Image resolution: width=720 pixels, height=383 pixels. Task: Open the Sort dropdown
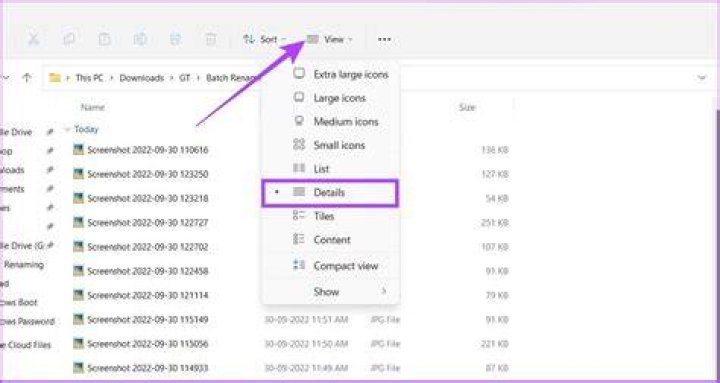264,39
